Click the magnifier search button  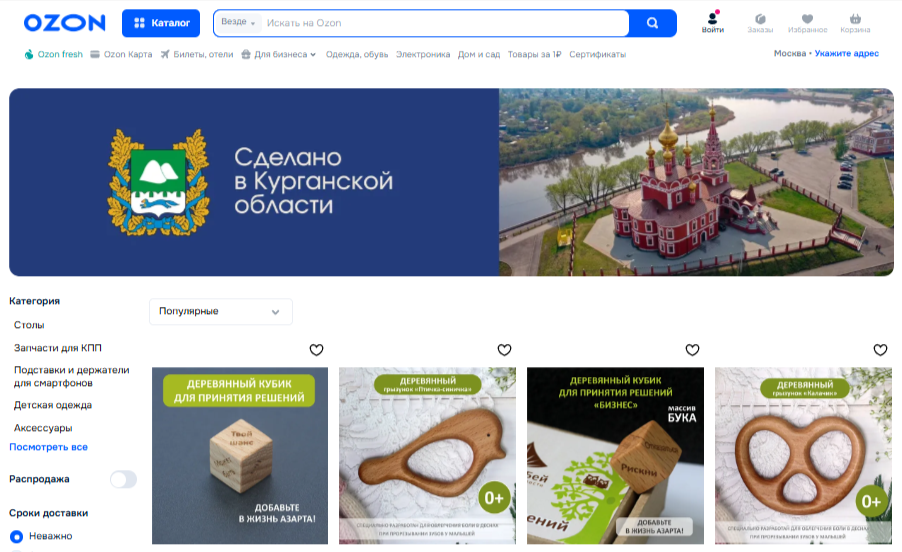(652, 23)
